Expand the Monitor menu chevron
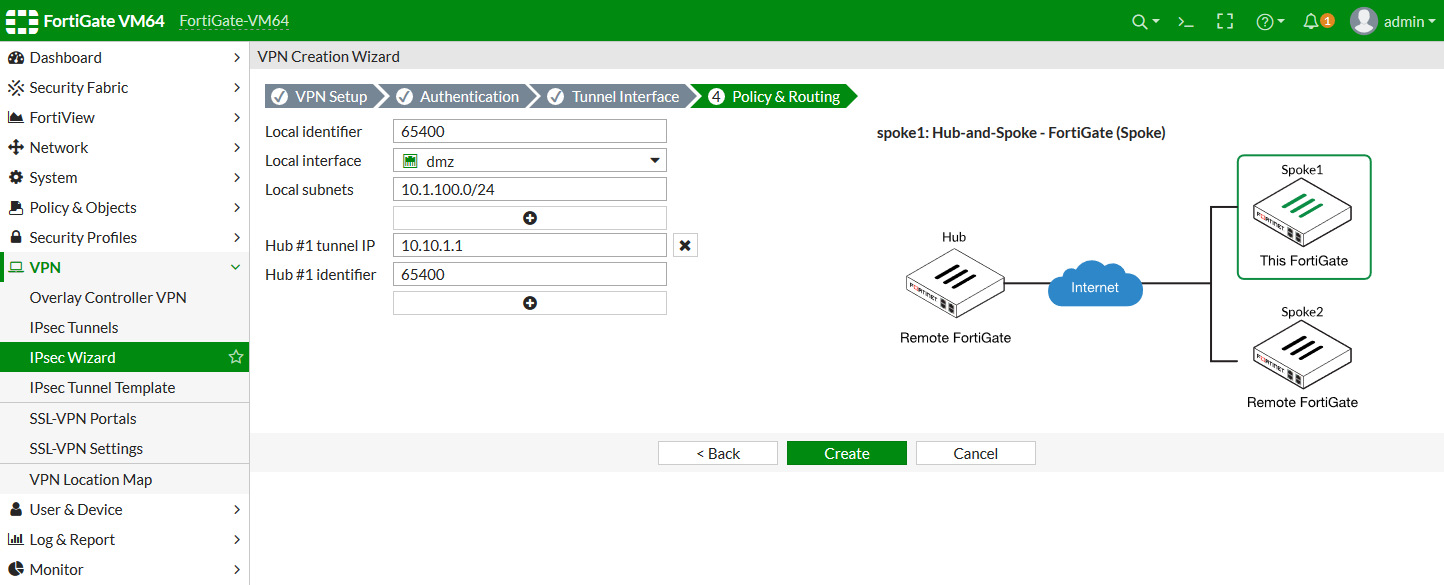Image resolution: width=1444 pixels, height=585 pixels. coord(237,570)
